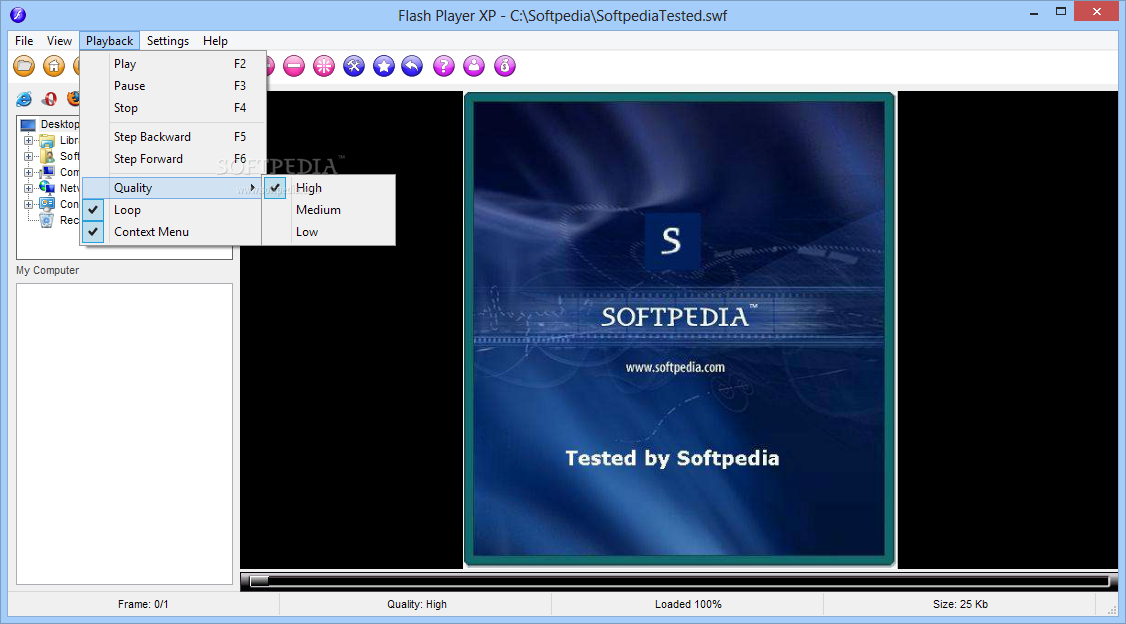Click the purple user profile icon
The width and height of the screenshot is (1126, 624).
click(474, 66)
